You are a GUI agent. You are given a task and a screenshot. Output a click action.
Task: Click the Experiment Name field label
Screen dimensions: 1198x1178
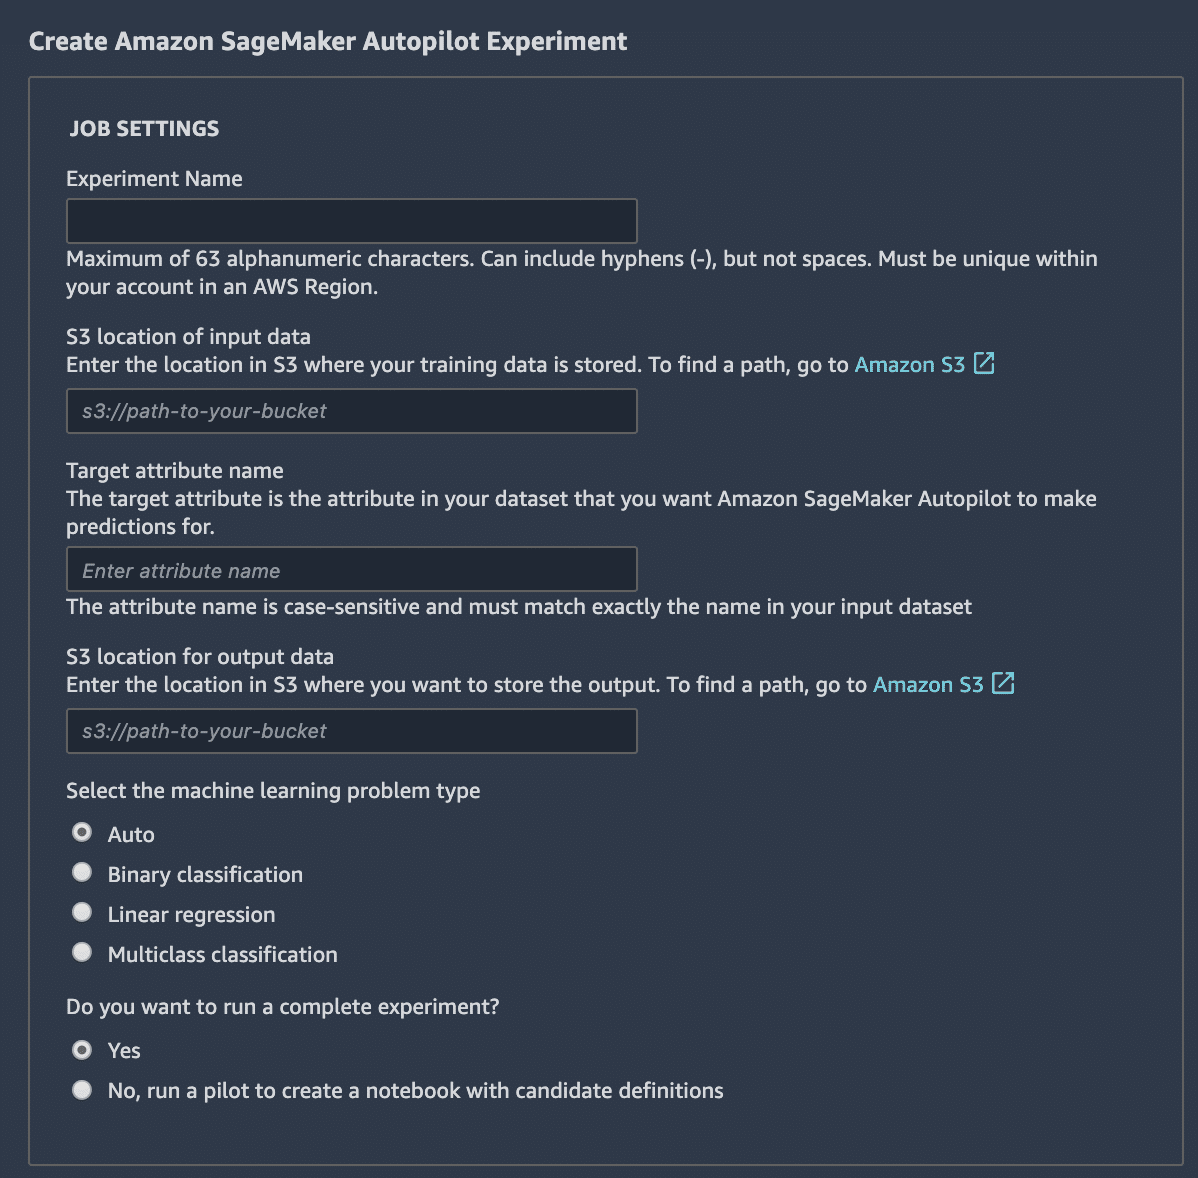(154, 179)
